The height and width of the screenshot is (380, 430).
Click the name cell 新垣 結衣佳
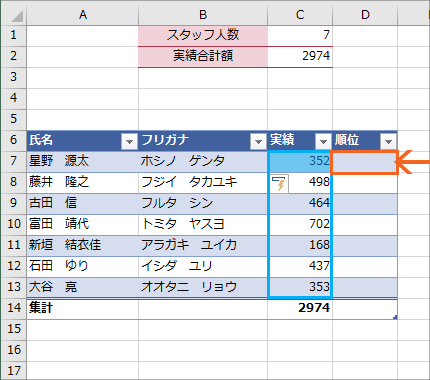[83, 245]
